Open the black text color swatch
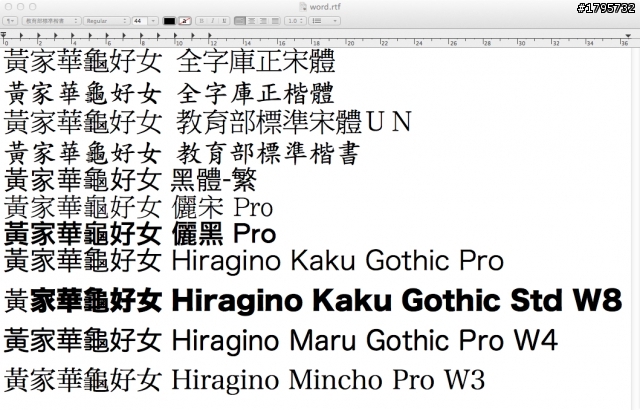Screen dimensions: 640x410 (x=169, y=21)
